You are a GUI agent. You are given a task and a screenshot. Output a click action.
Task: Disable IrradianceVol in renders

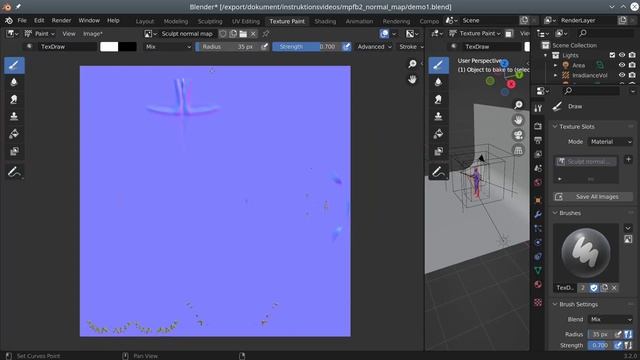[632, 76]
